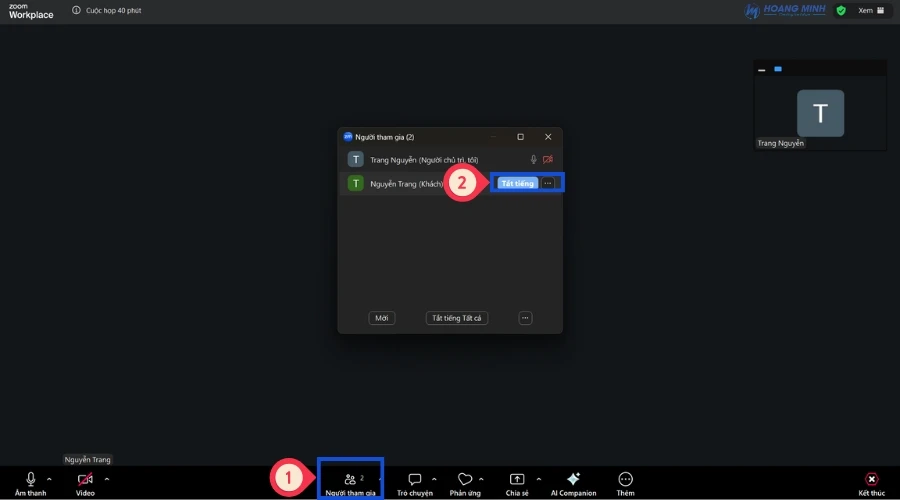The image size is (900, 500).
Task: Mute guest with the Tắt tiếng button
Action: coord(518,183)
